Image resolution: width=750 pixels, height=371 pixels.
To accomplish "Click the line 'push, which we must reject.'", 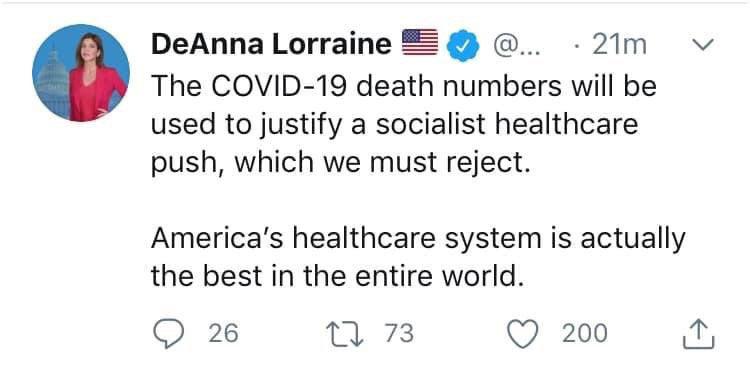I will pos(341,164).
